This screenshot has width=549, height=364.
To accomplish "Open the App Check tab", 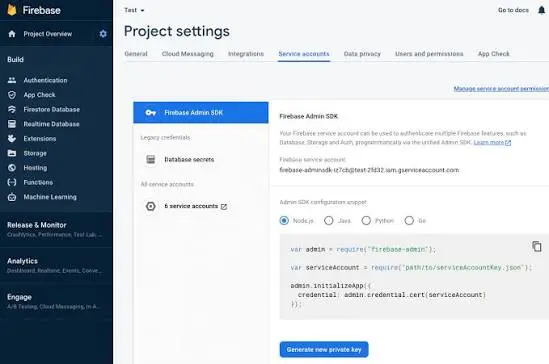I will tap(494, 54).
